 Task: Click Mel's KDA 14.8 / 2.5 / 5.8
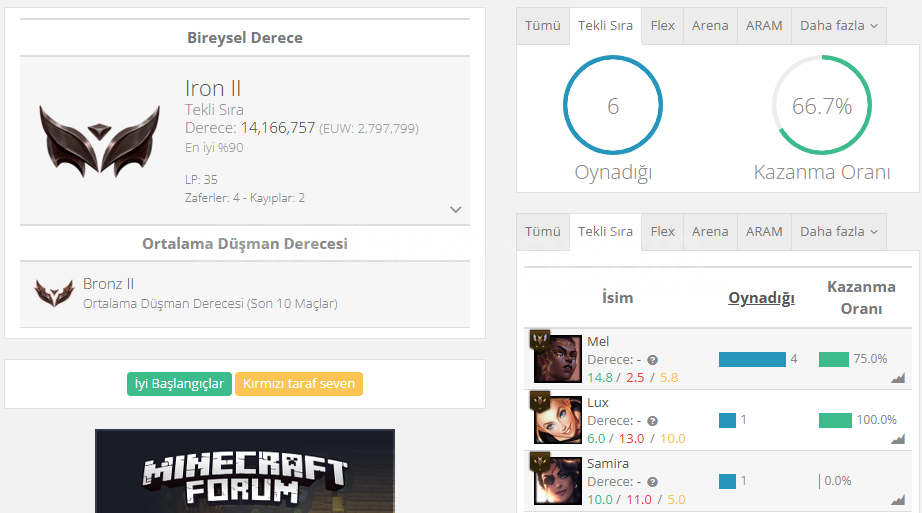click(632, 378)
